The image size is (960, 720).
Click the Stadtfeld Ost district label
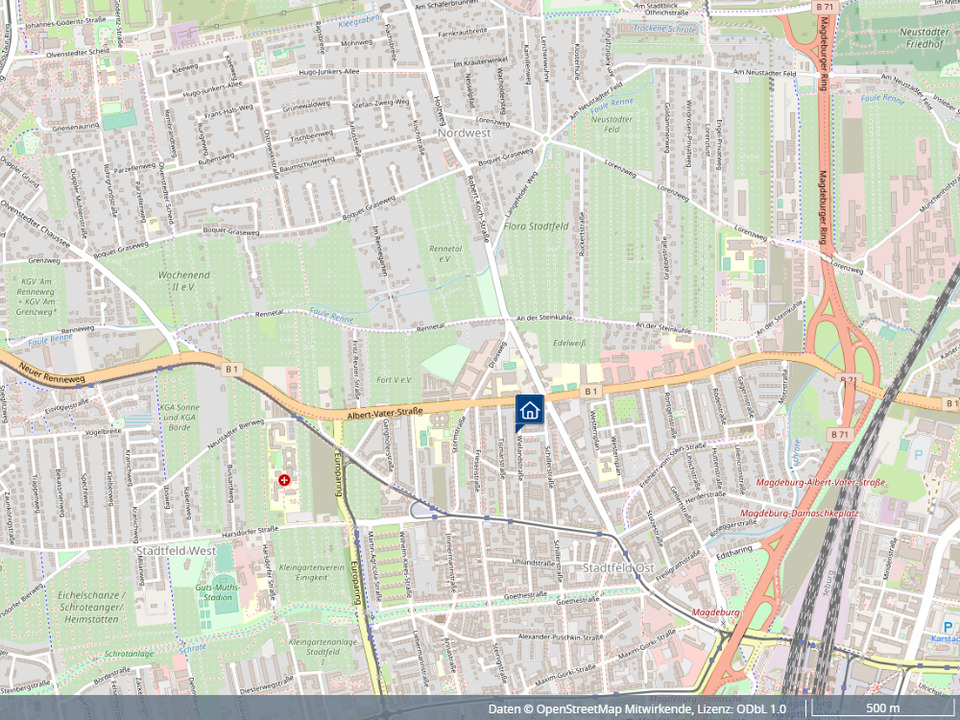(617, 568)
